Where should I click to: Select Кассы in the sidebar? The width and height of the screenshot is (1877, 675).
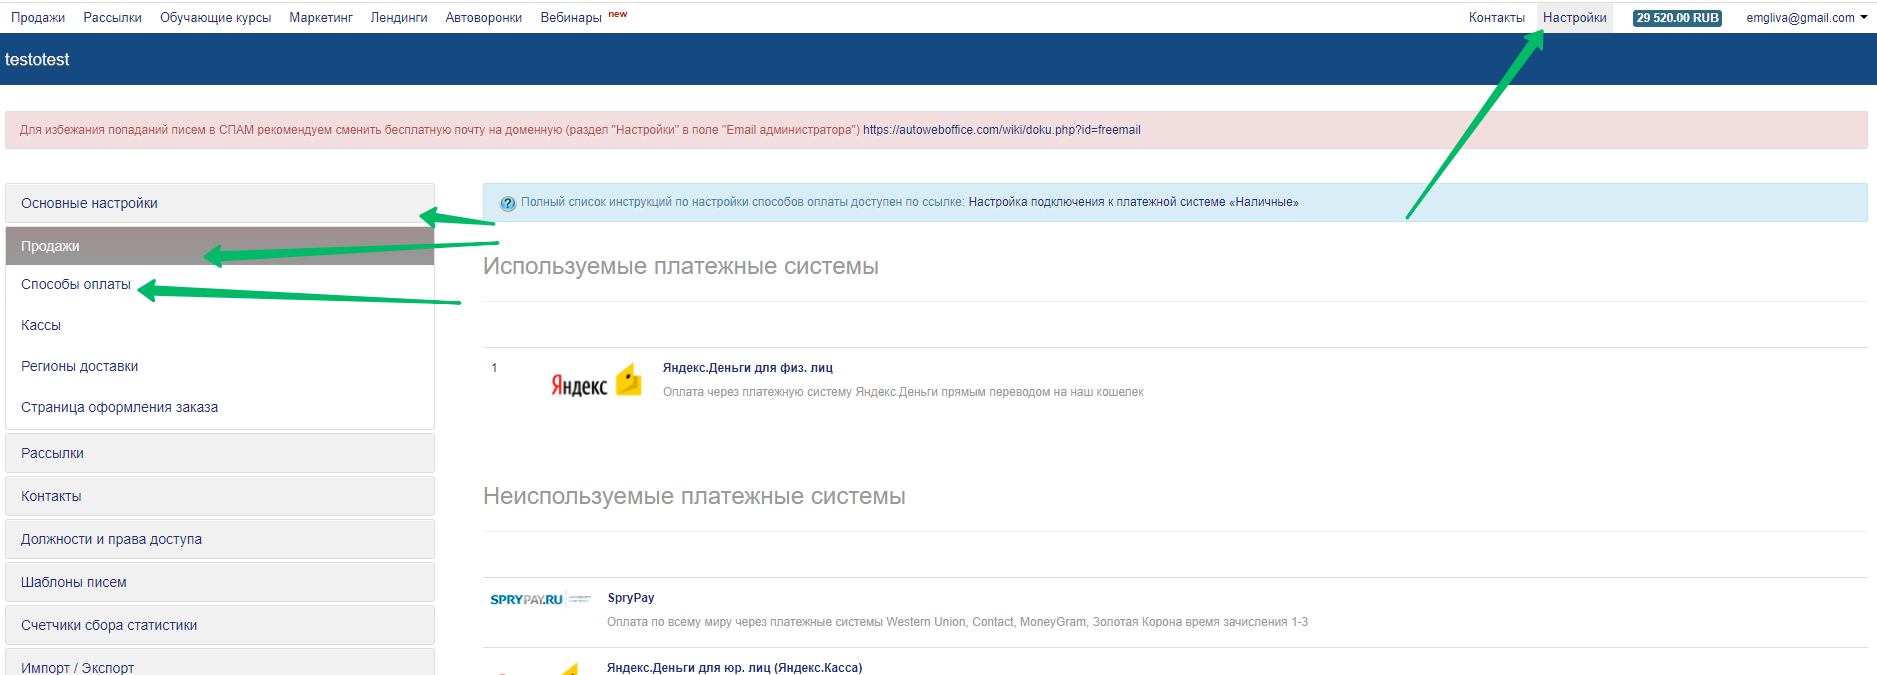tap(41, 325)
